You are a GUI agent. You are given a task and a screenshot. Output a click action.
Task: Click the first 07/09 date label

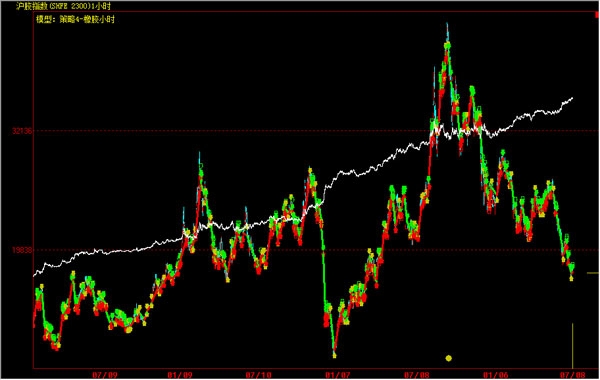[x=104, y=375]
